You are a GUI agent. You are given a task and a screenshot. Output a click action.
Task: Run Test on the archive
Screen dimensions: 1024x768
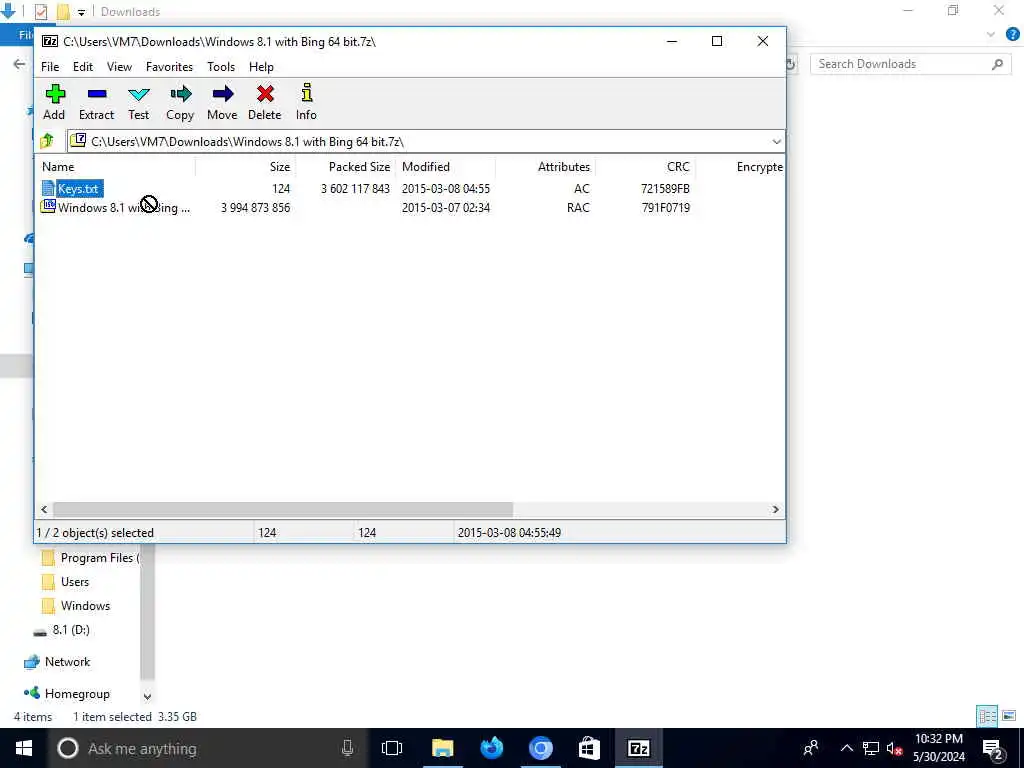[x=138, y=94]
